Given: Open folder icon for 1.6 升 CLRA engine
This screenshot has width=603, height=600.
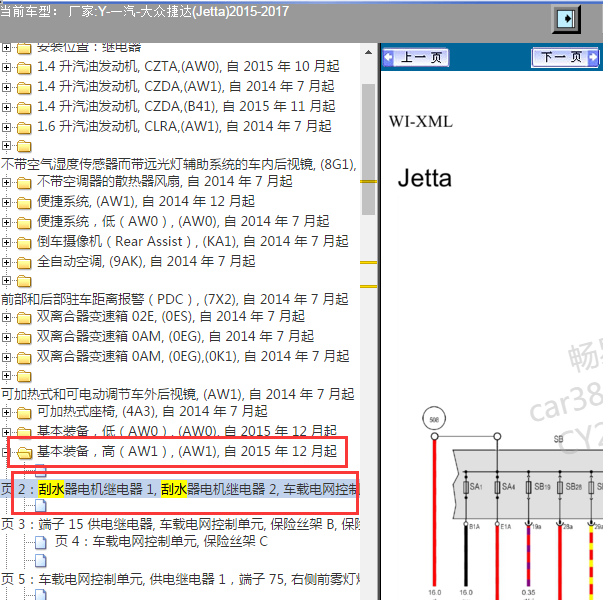Looking at the screenshot, I should 24,128.
